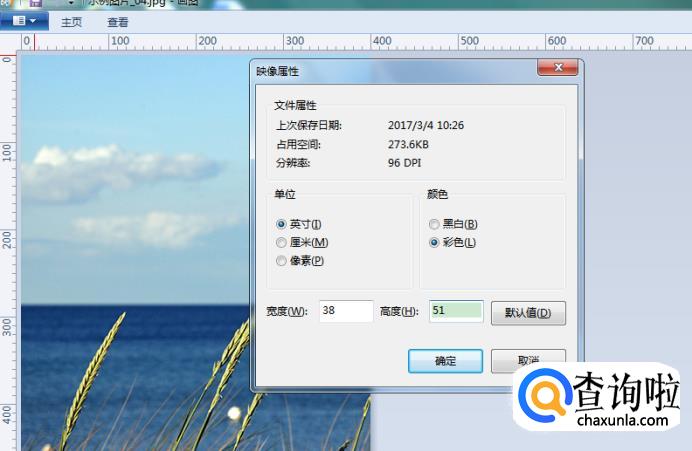Switch to the 查看 ribbon tab

tap(118, 22)
